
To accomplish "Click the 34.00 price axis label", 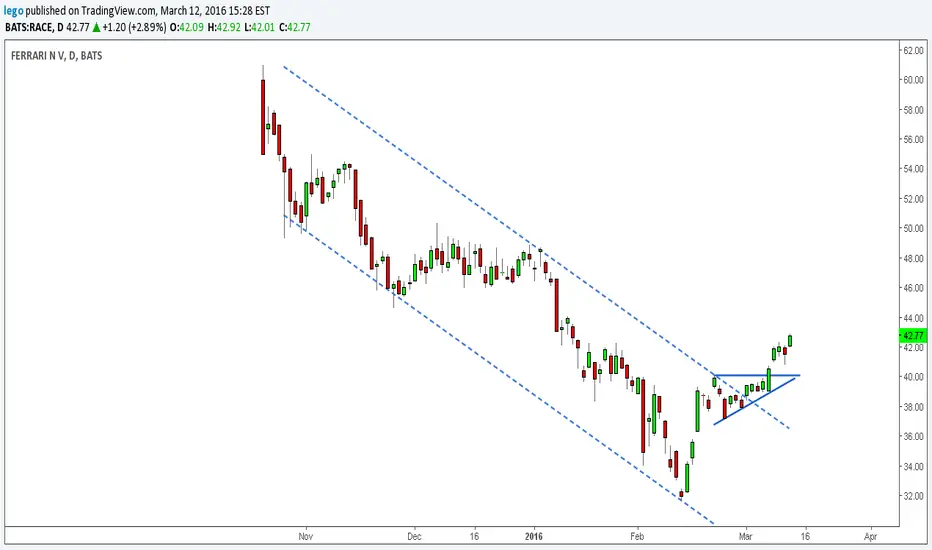I will [913, 467].
